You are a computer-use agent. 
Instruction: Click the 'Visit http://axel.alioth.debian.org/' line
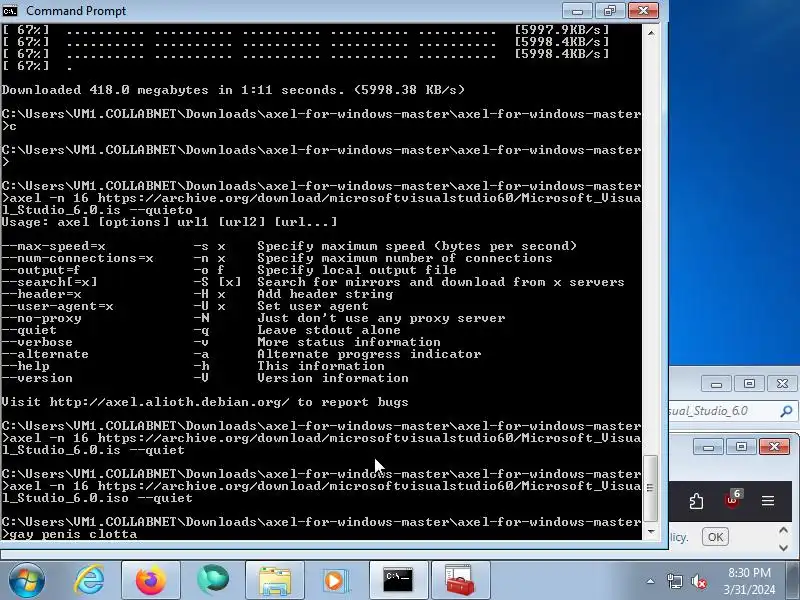(205, 402)
